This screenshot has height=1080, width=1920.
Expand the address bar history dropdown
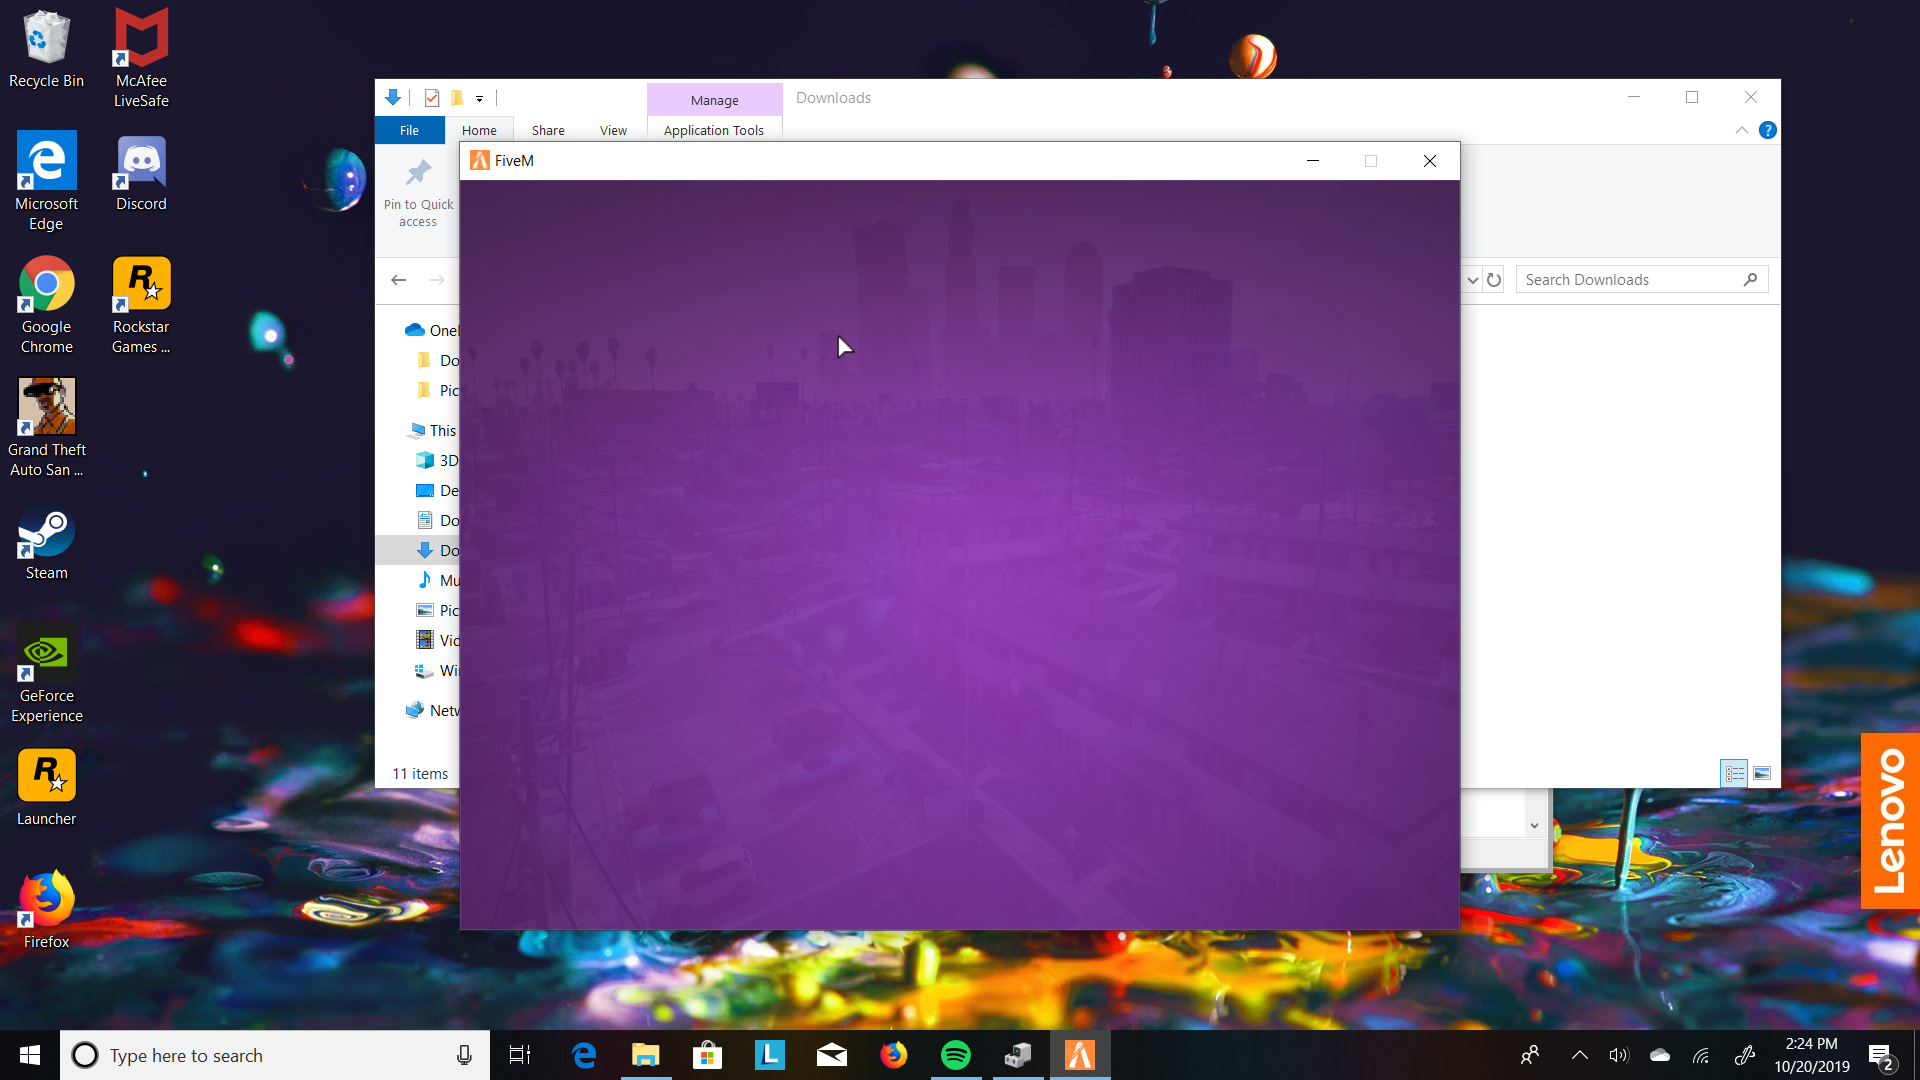point(1472,280)
